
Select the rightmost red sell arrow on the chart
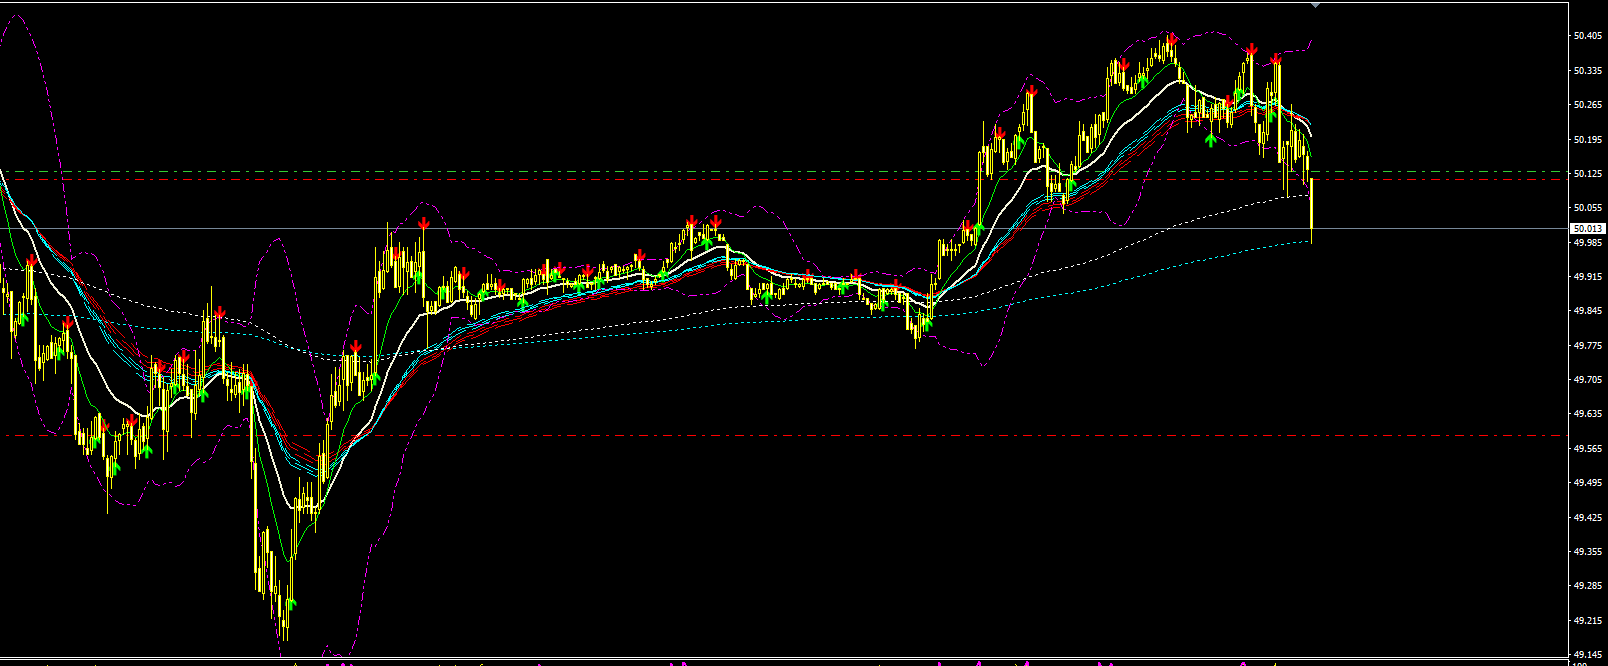tap(1276, 60)
